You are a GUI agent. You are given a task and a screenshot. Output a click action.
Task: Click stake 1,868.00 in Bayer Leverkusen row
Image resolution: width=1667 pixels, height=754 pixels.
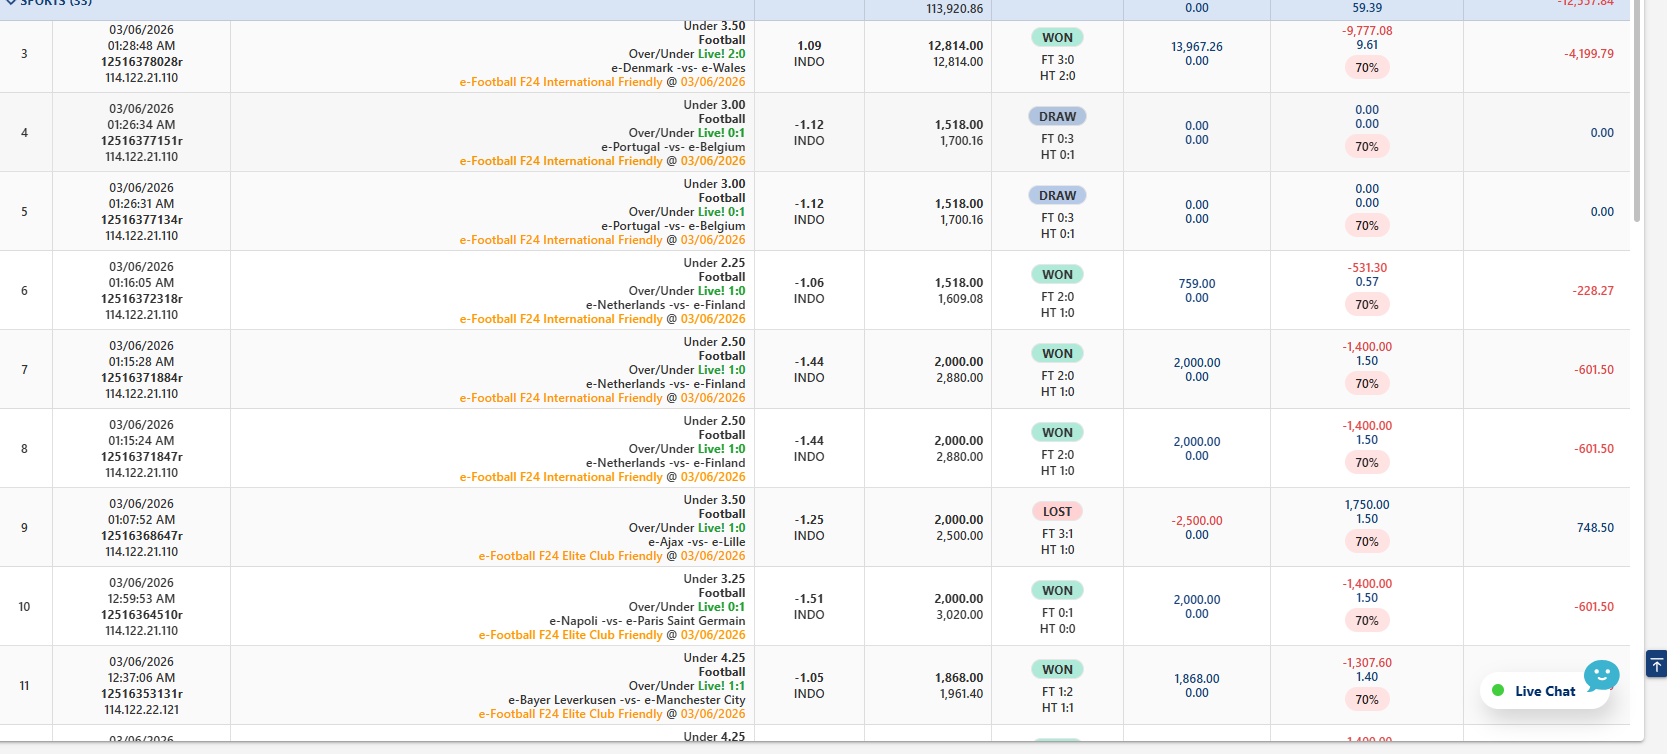coord(959,678)
